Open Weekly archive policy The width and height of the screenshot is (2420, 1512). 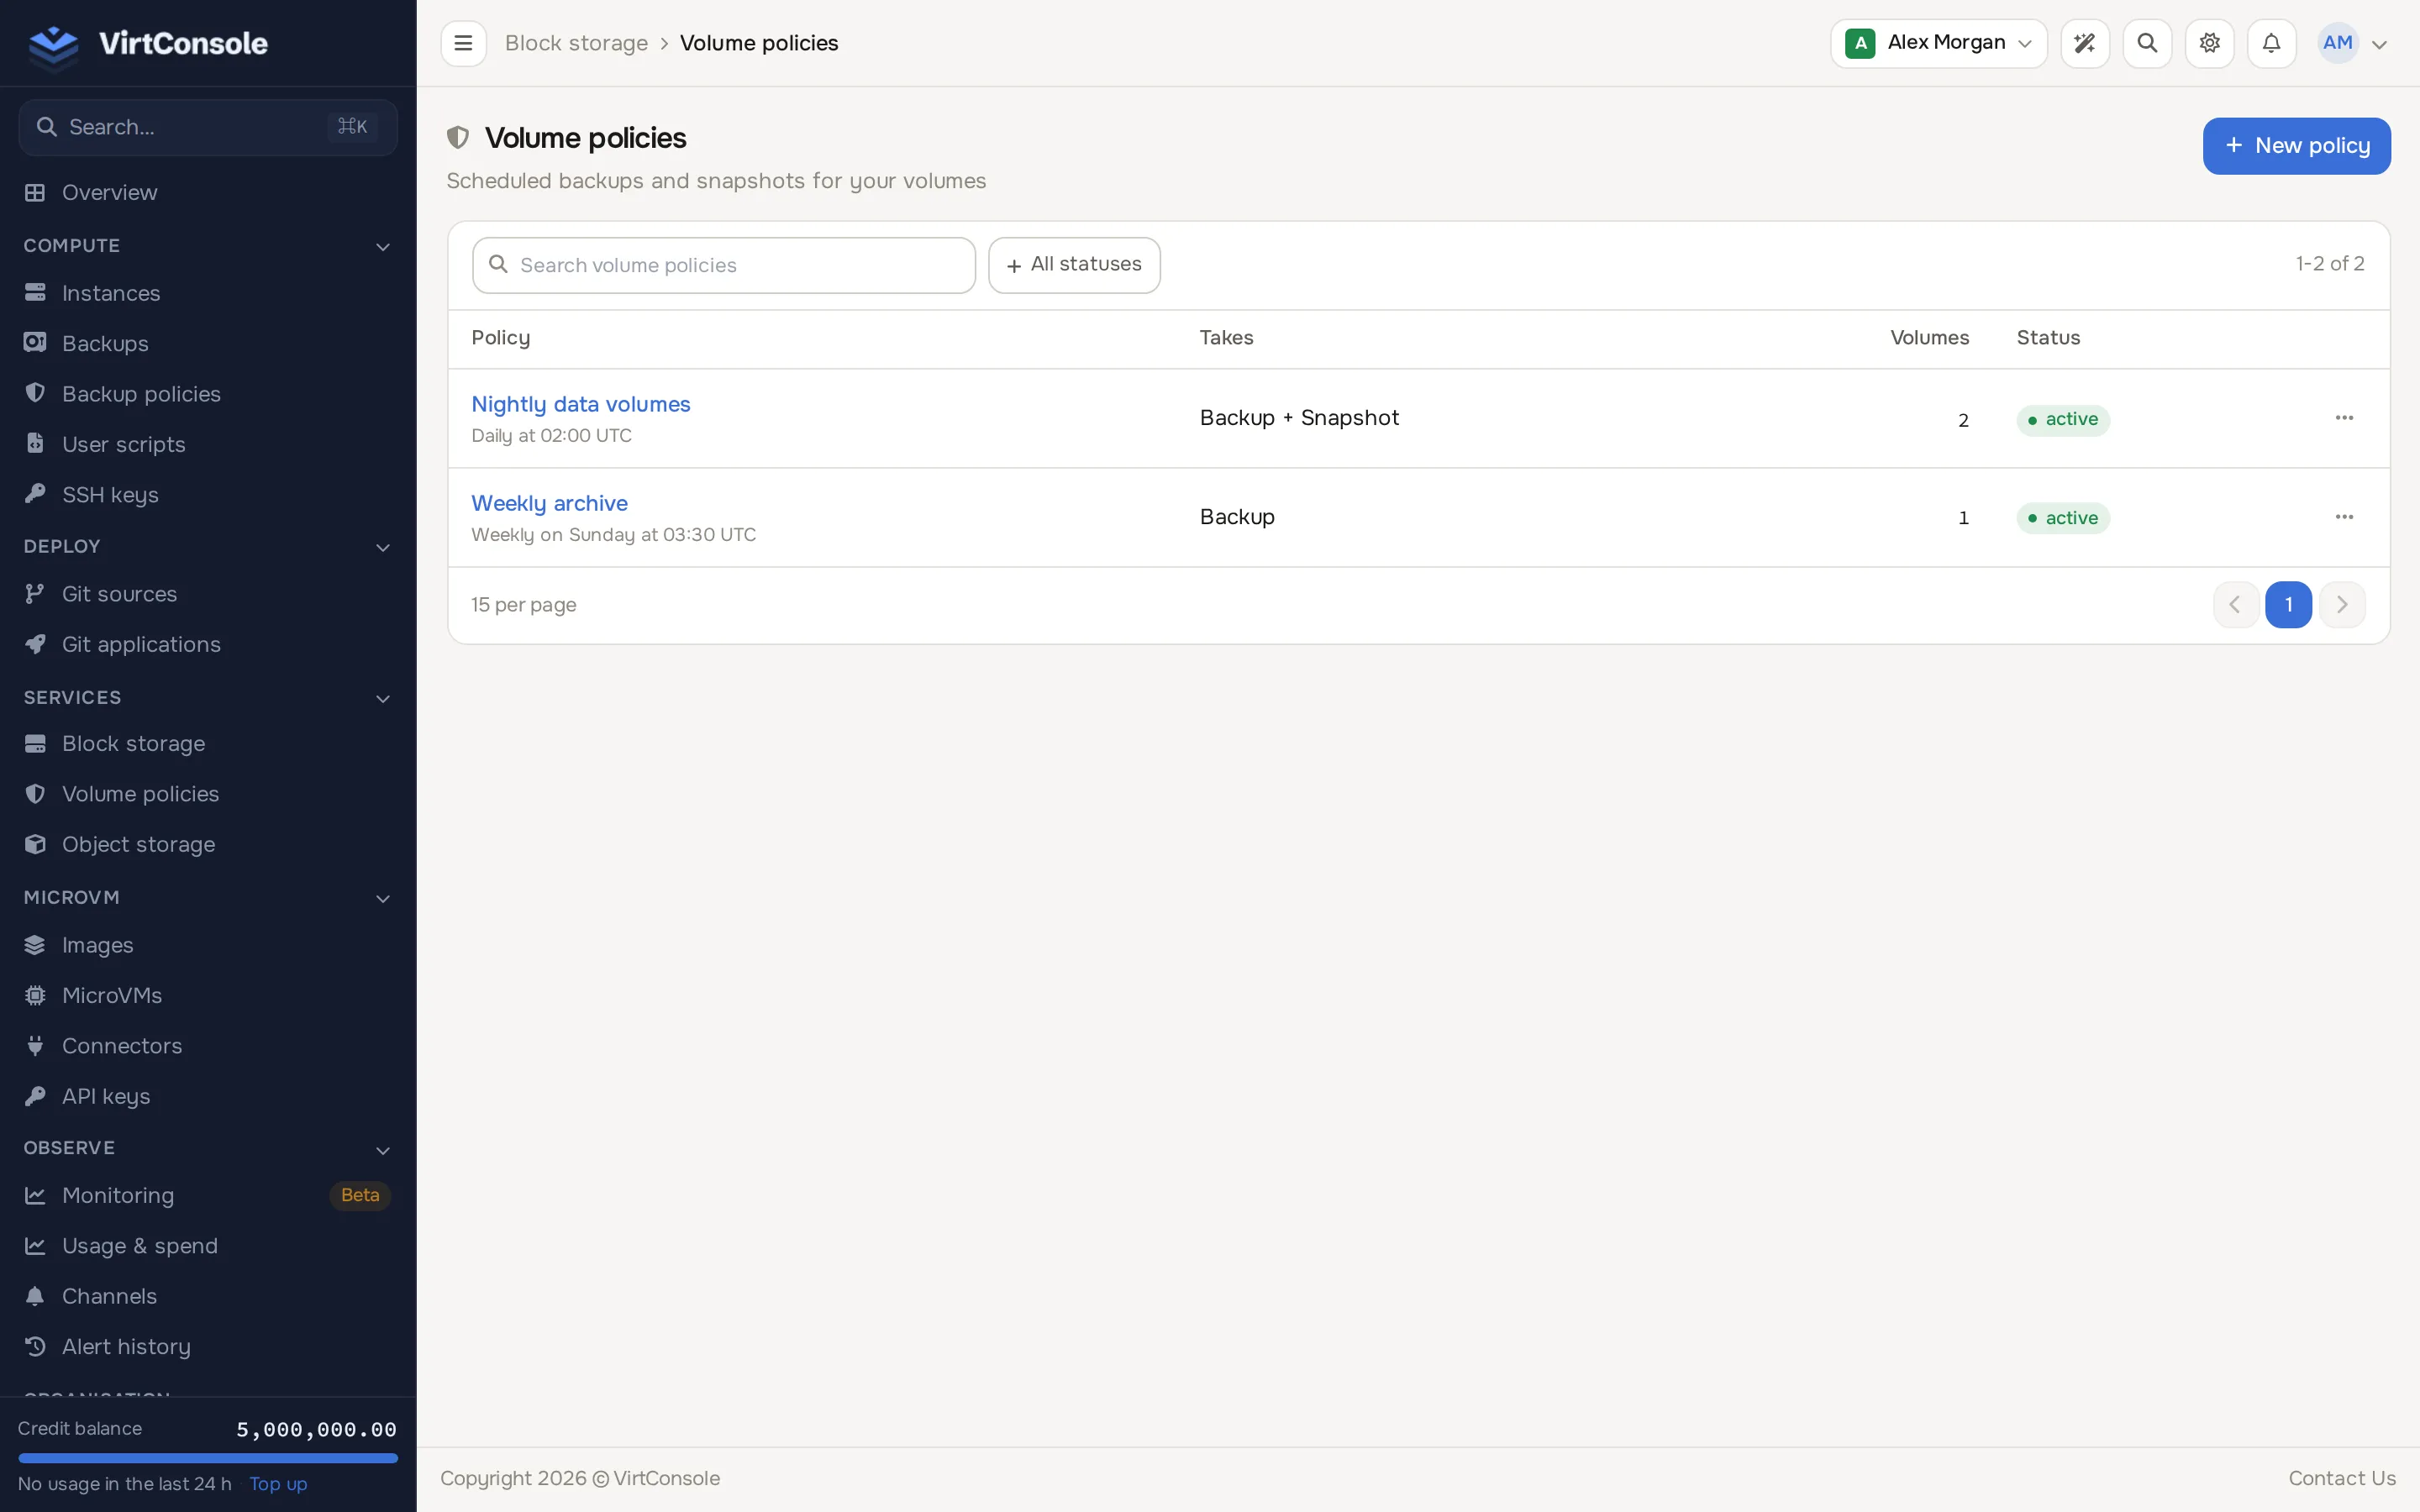tap(549, 503)
